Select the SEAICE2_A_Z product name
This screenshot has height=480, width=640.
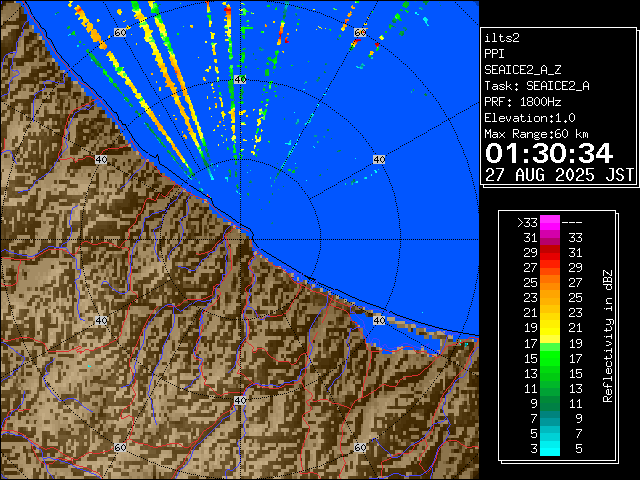tap(523, 69)
